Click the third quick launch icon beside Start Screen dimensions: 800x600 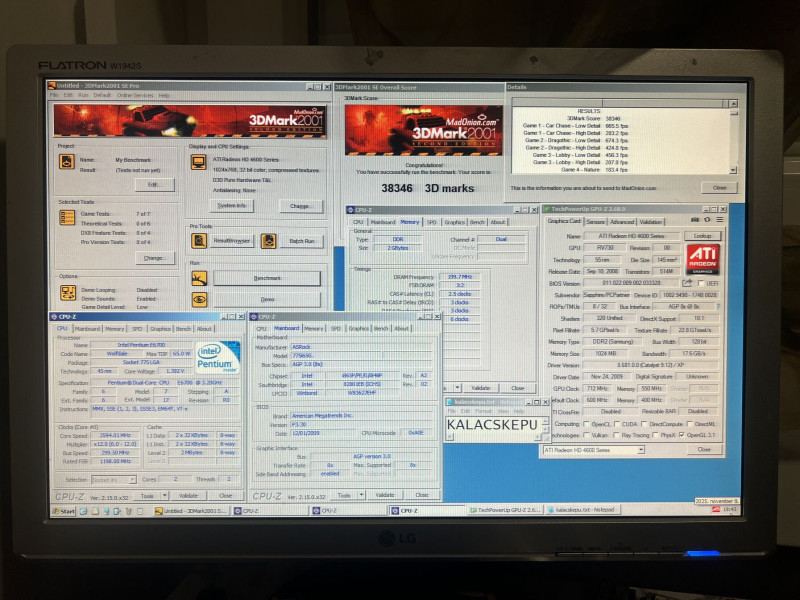106,511
